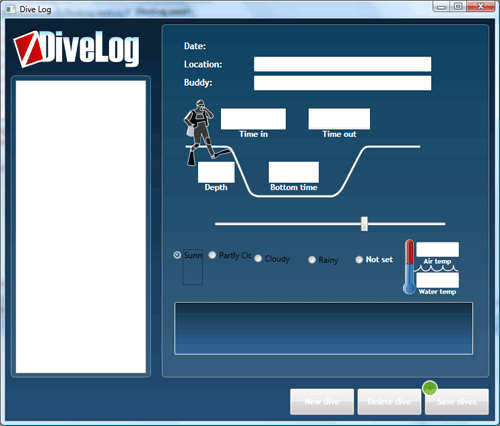Image resolution: width=500 pixels, height=426 pixels.
Task: Click the slider thumb handle
Action: click(x=364, y=224)
